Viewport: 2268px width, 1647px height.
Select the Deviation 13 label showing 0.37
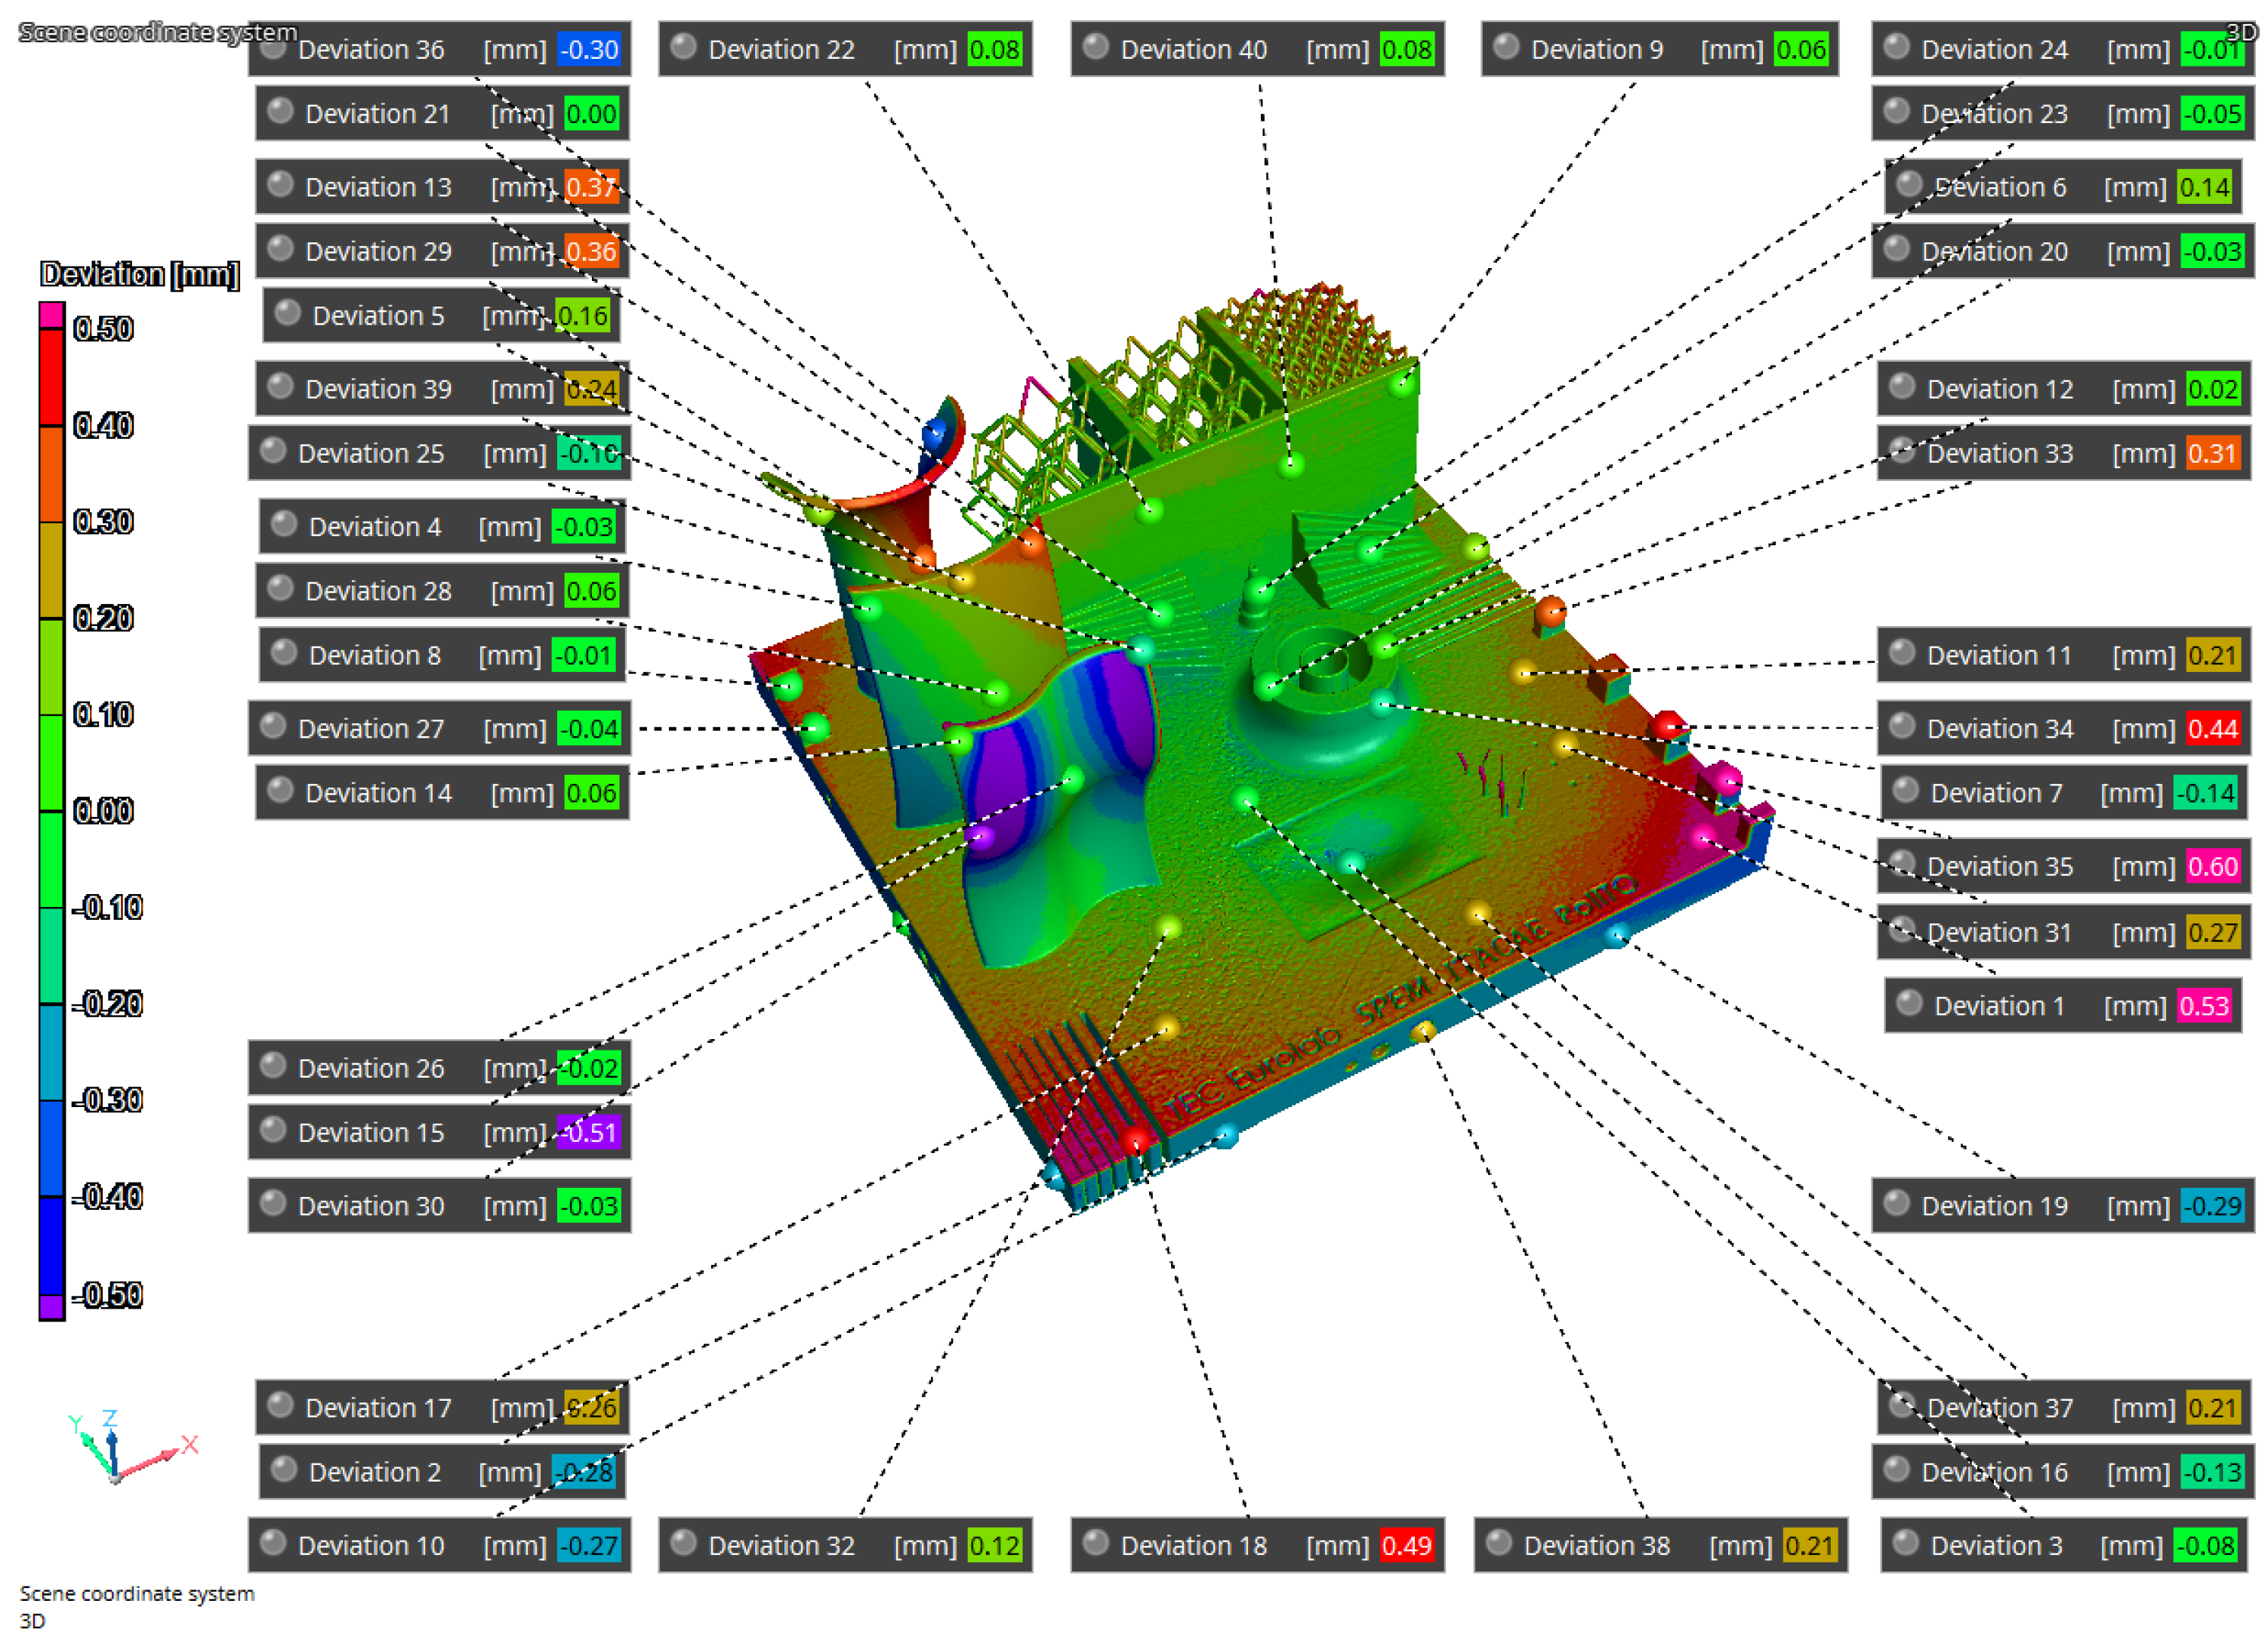click(x=378, y=187)
